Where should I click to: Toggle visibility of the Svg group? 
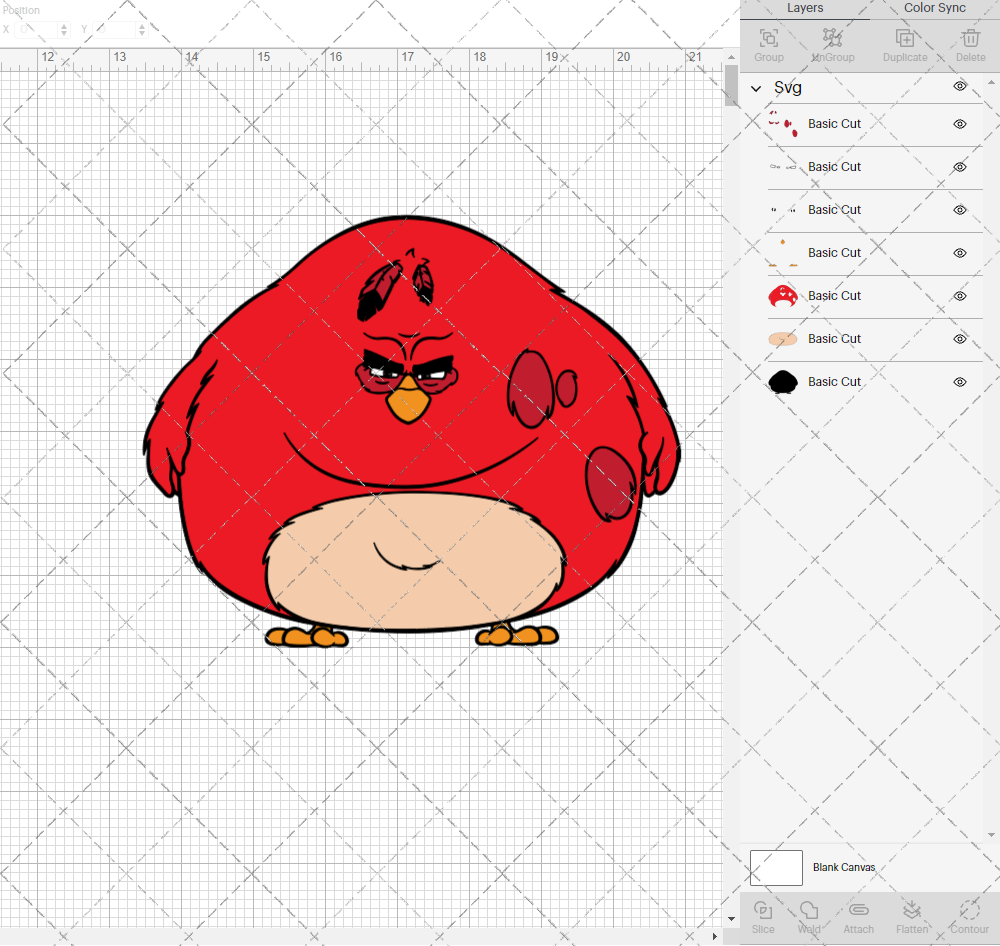(960, 86)
